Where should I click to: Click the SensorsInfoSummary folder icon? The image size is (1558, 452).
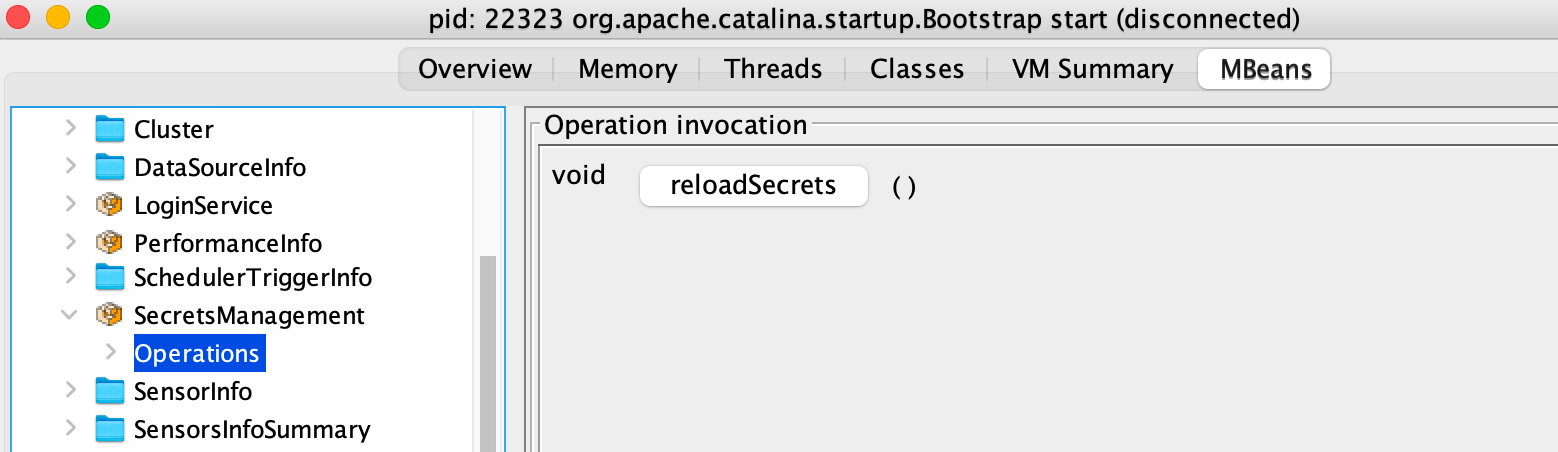click(109, 429)
